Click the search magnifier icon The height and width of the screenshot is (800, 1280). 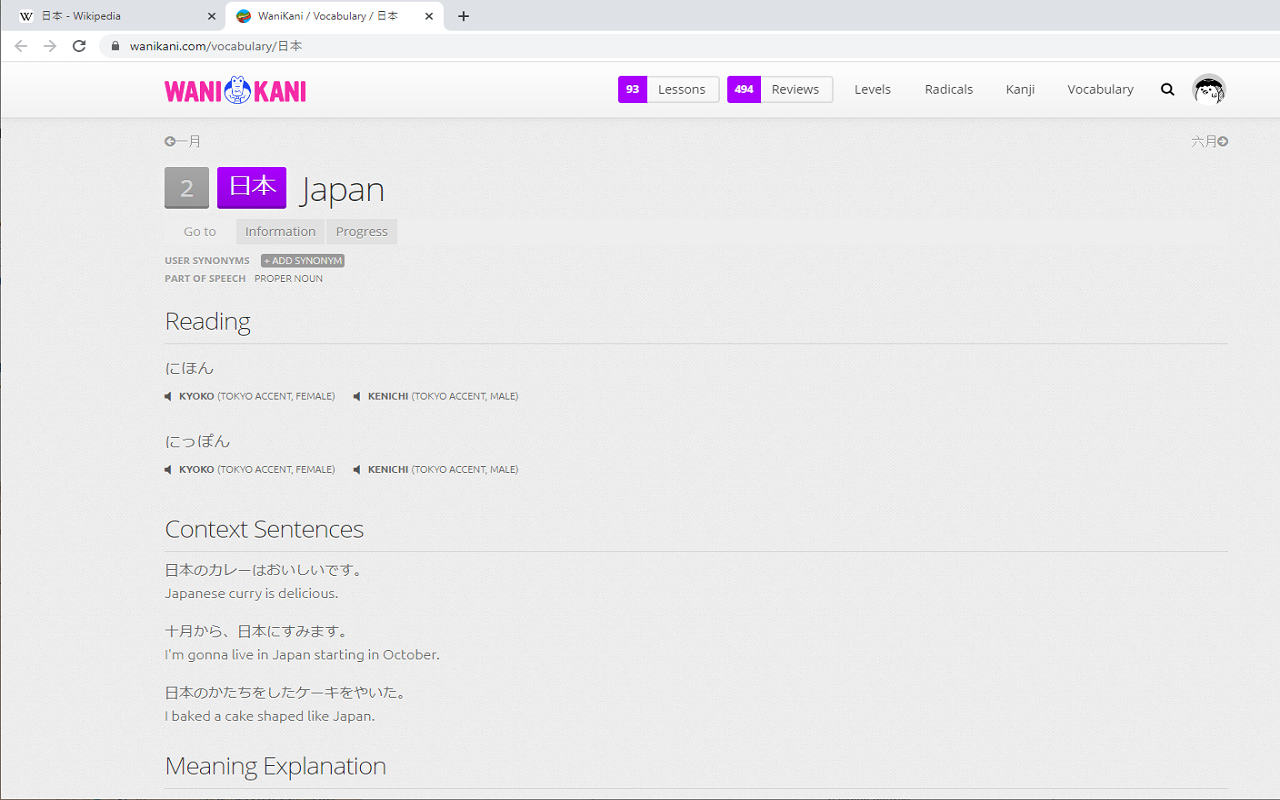1167,89
